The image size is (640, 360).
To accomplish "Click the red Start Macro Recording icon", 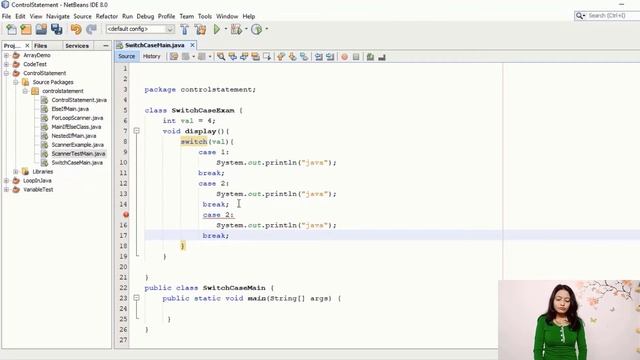I will (344, 57).
